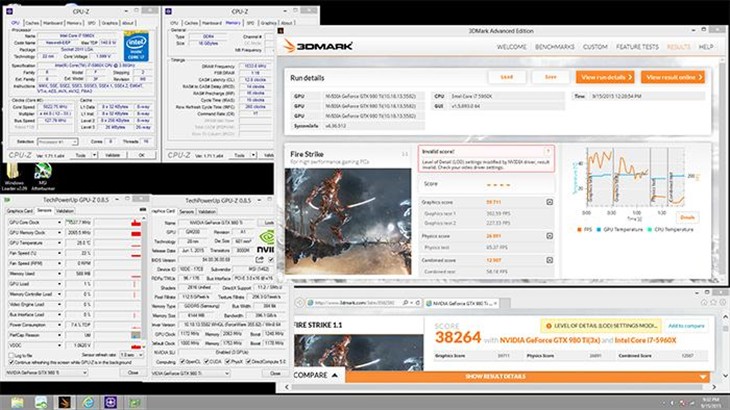Image resolution: width=730 pixels, height=410 pixels.
Task: Open the Processor selection dropdown in CPU-Z
Action: 58,141
